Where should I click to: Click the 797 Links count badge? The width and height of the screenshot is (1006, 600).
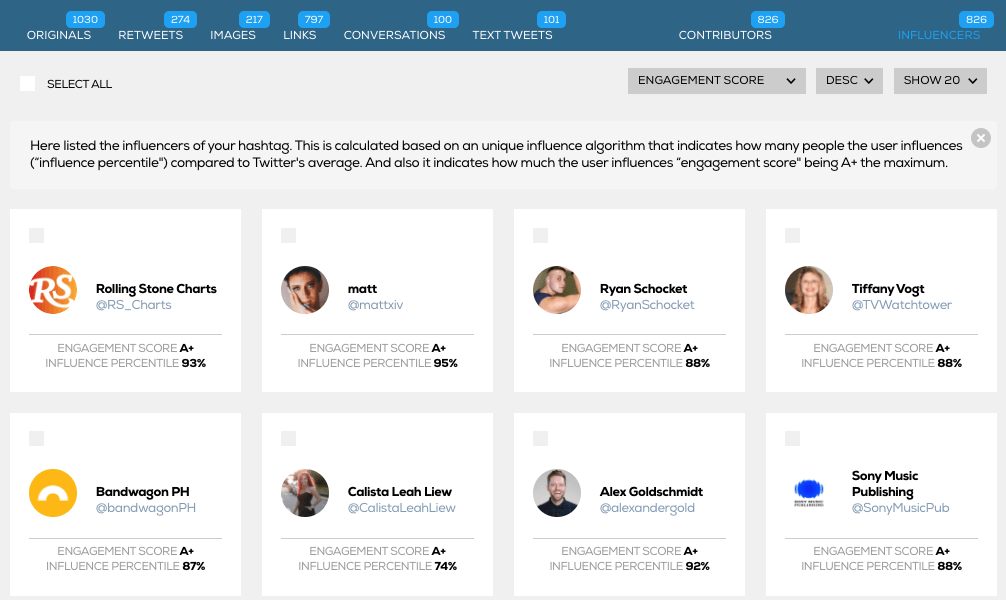click(314, 19)
